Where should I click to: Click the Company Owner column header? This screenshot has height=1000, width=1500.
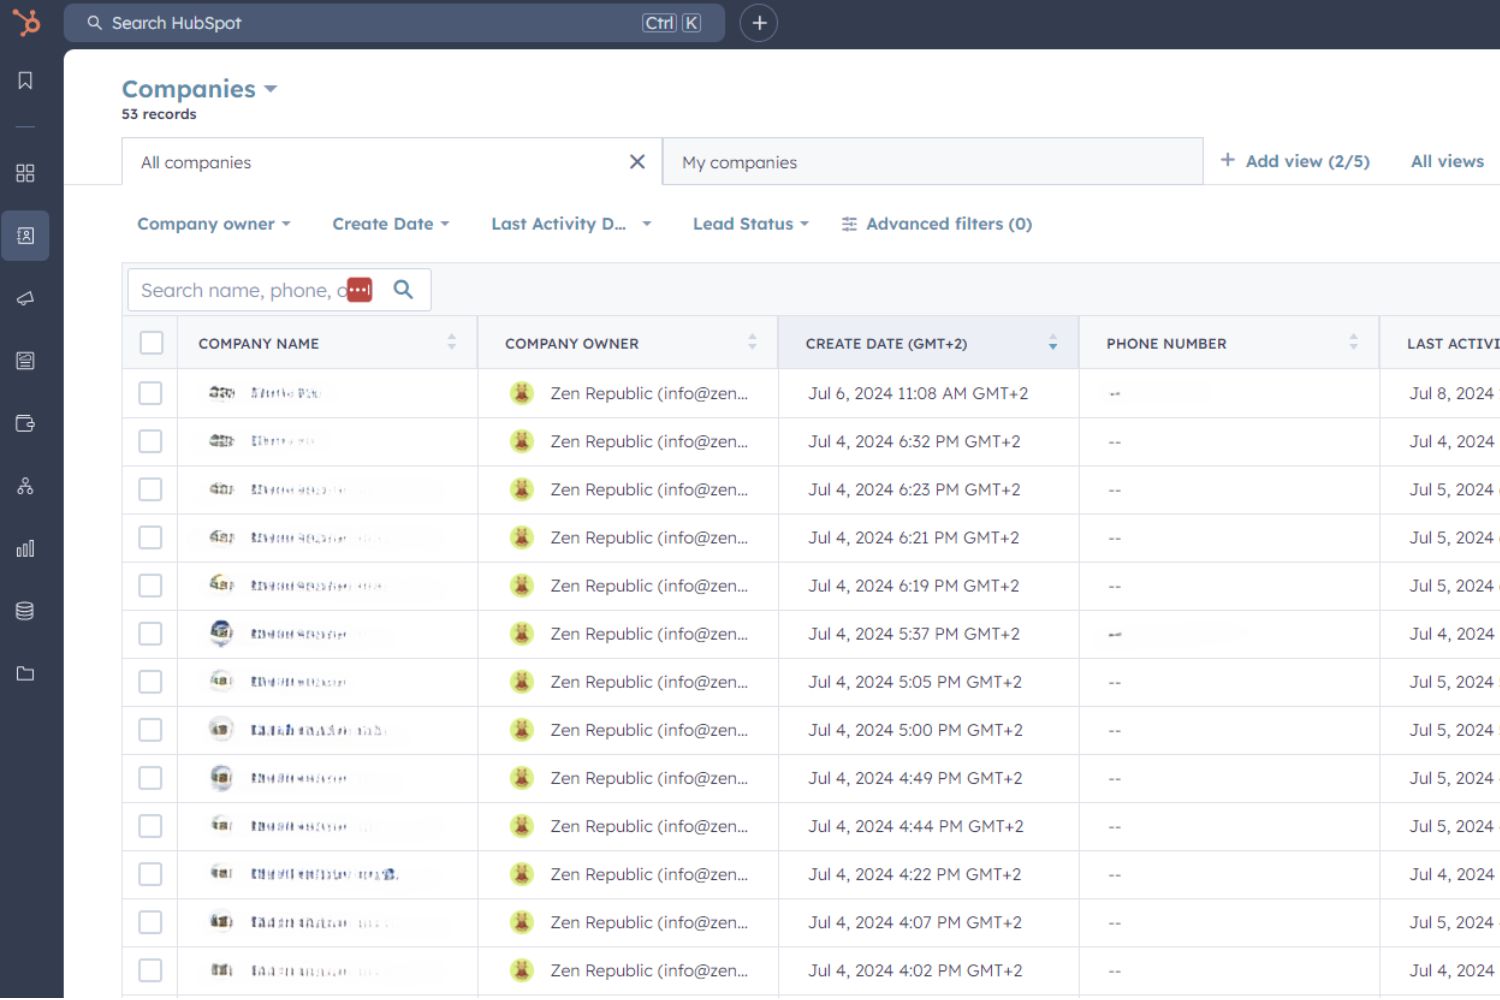click(x=572, y=343)
